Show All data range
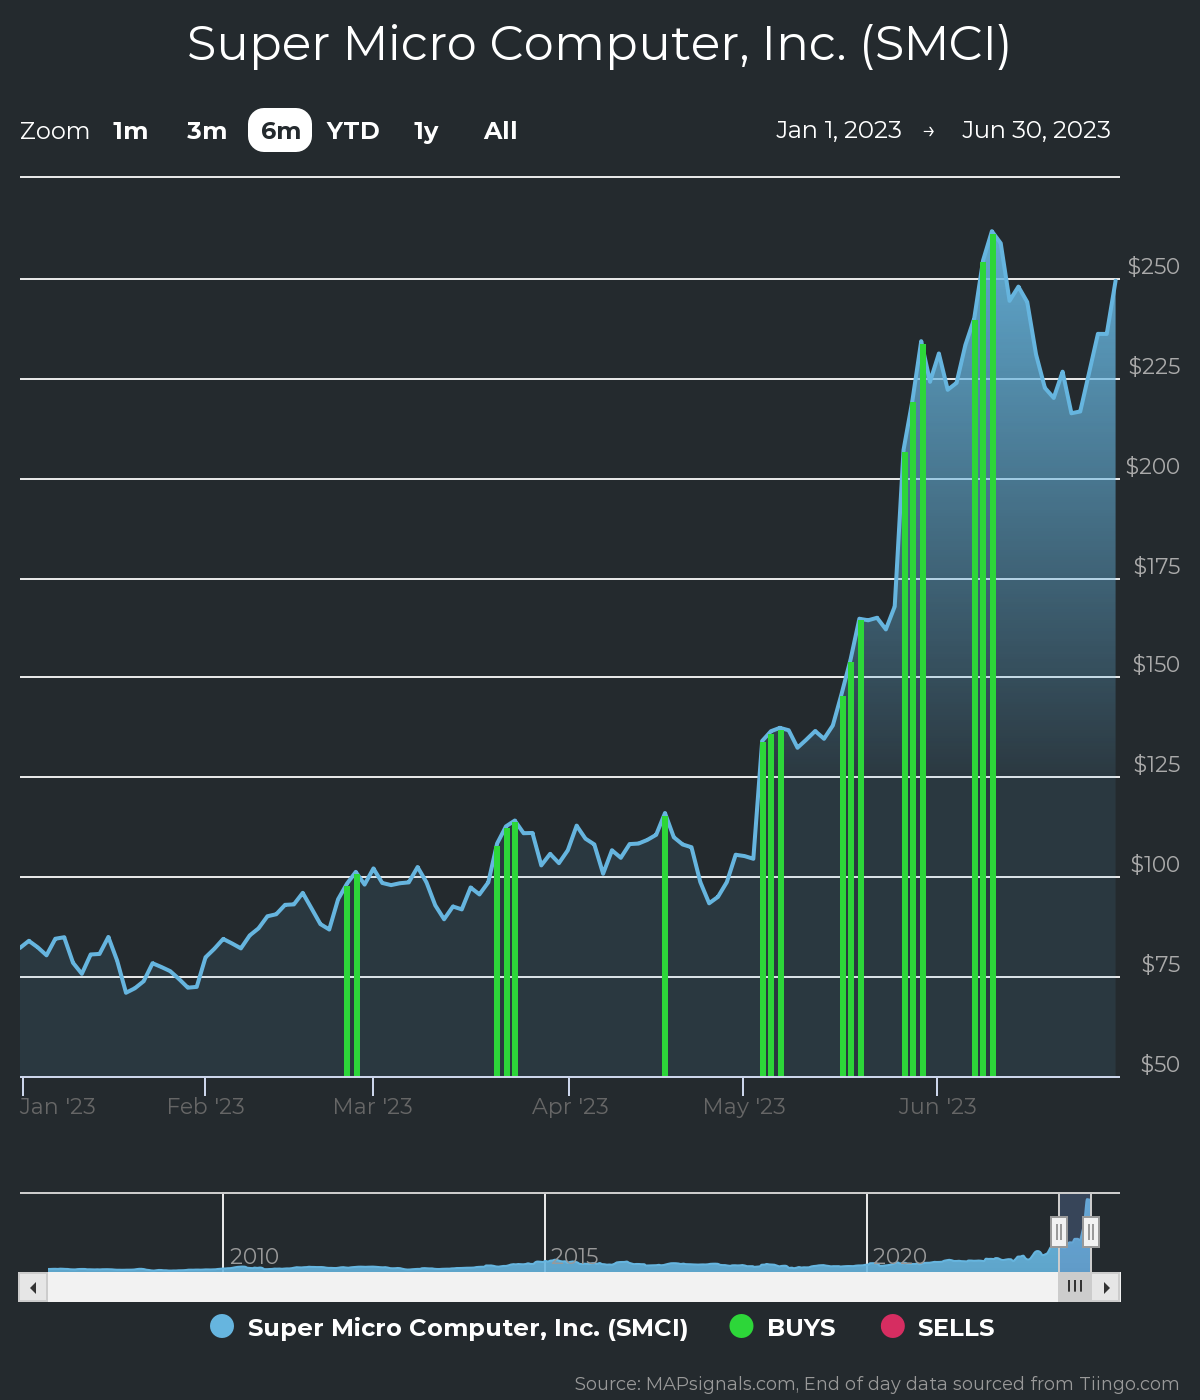 pos(500,131)
